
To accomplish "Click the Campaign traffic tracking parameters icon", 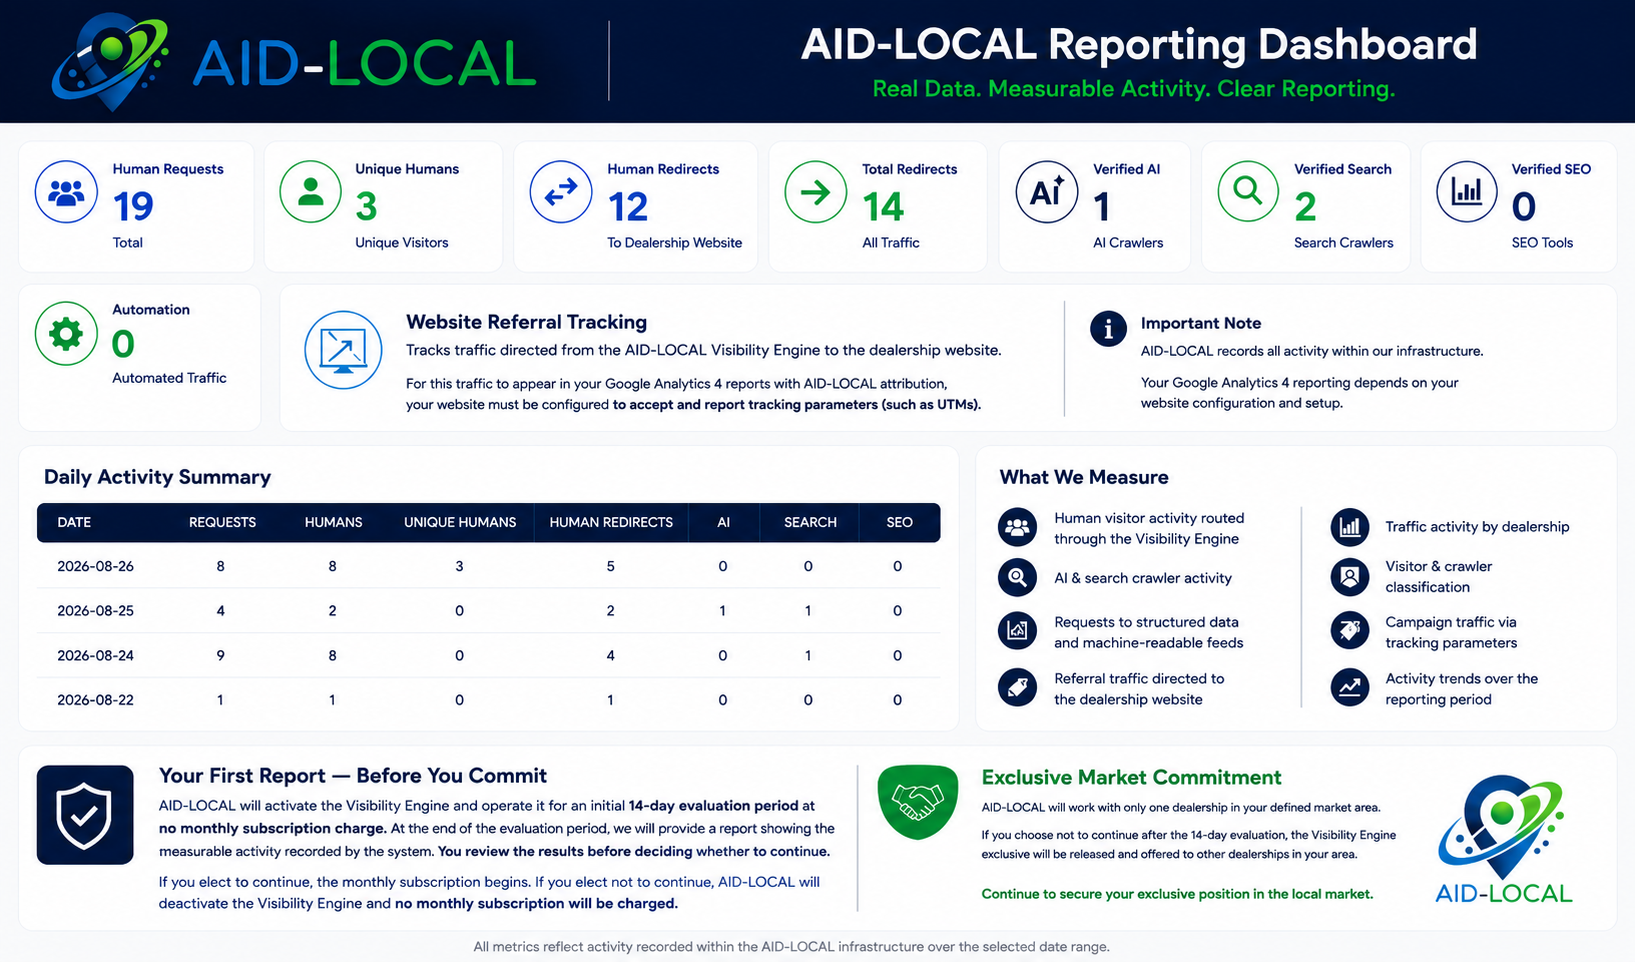I will click(x=1350, y=630).
